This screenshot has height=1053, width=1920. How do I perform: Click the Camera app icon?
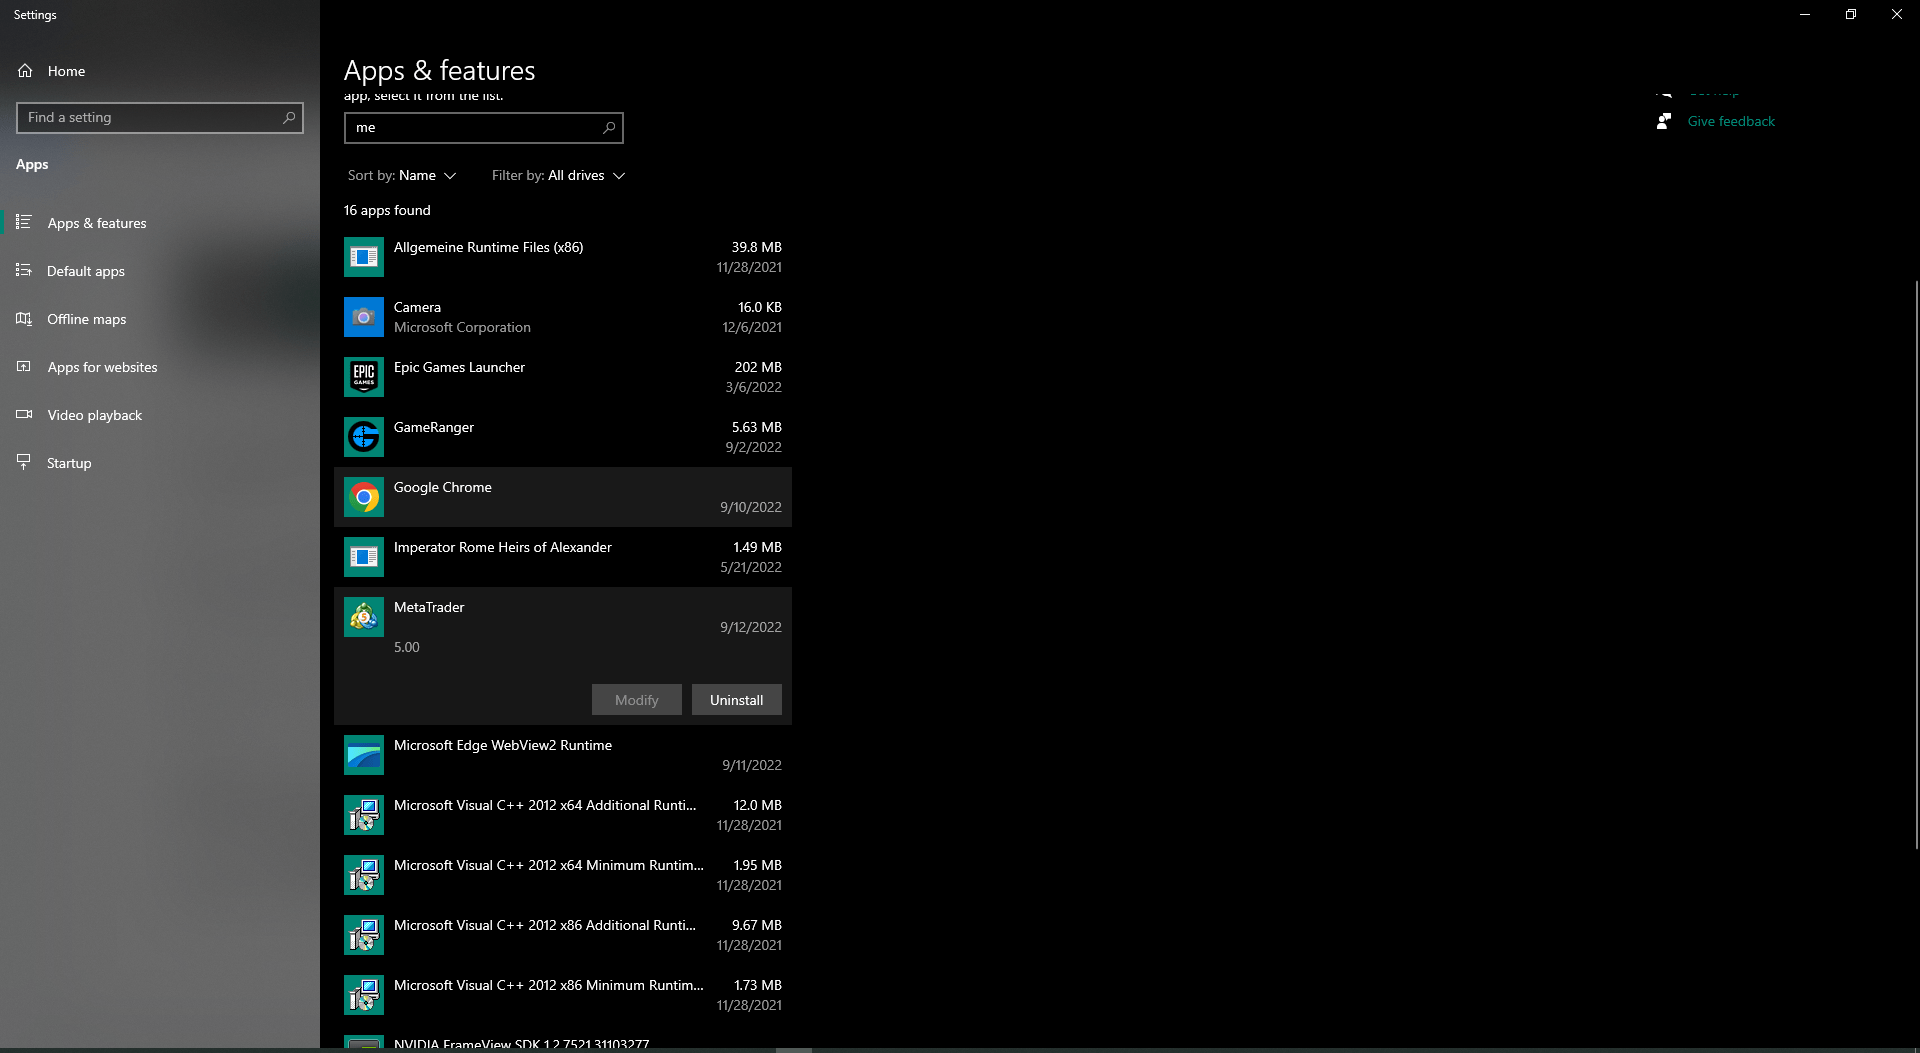click(364, 317)
